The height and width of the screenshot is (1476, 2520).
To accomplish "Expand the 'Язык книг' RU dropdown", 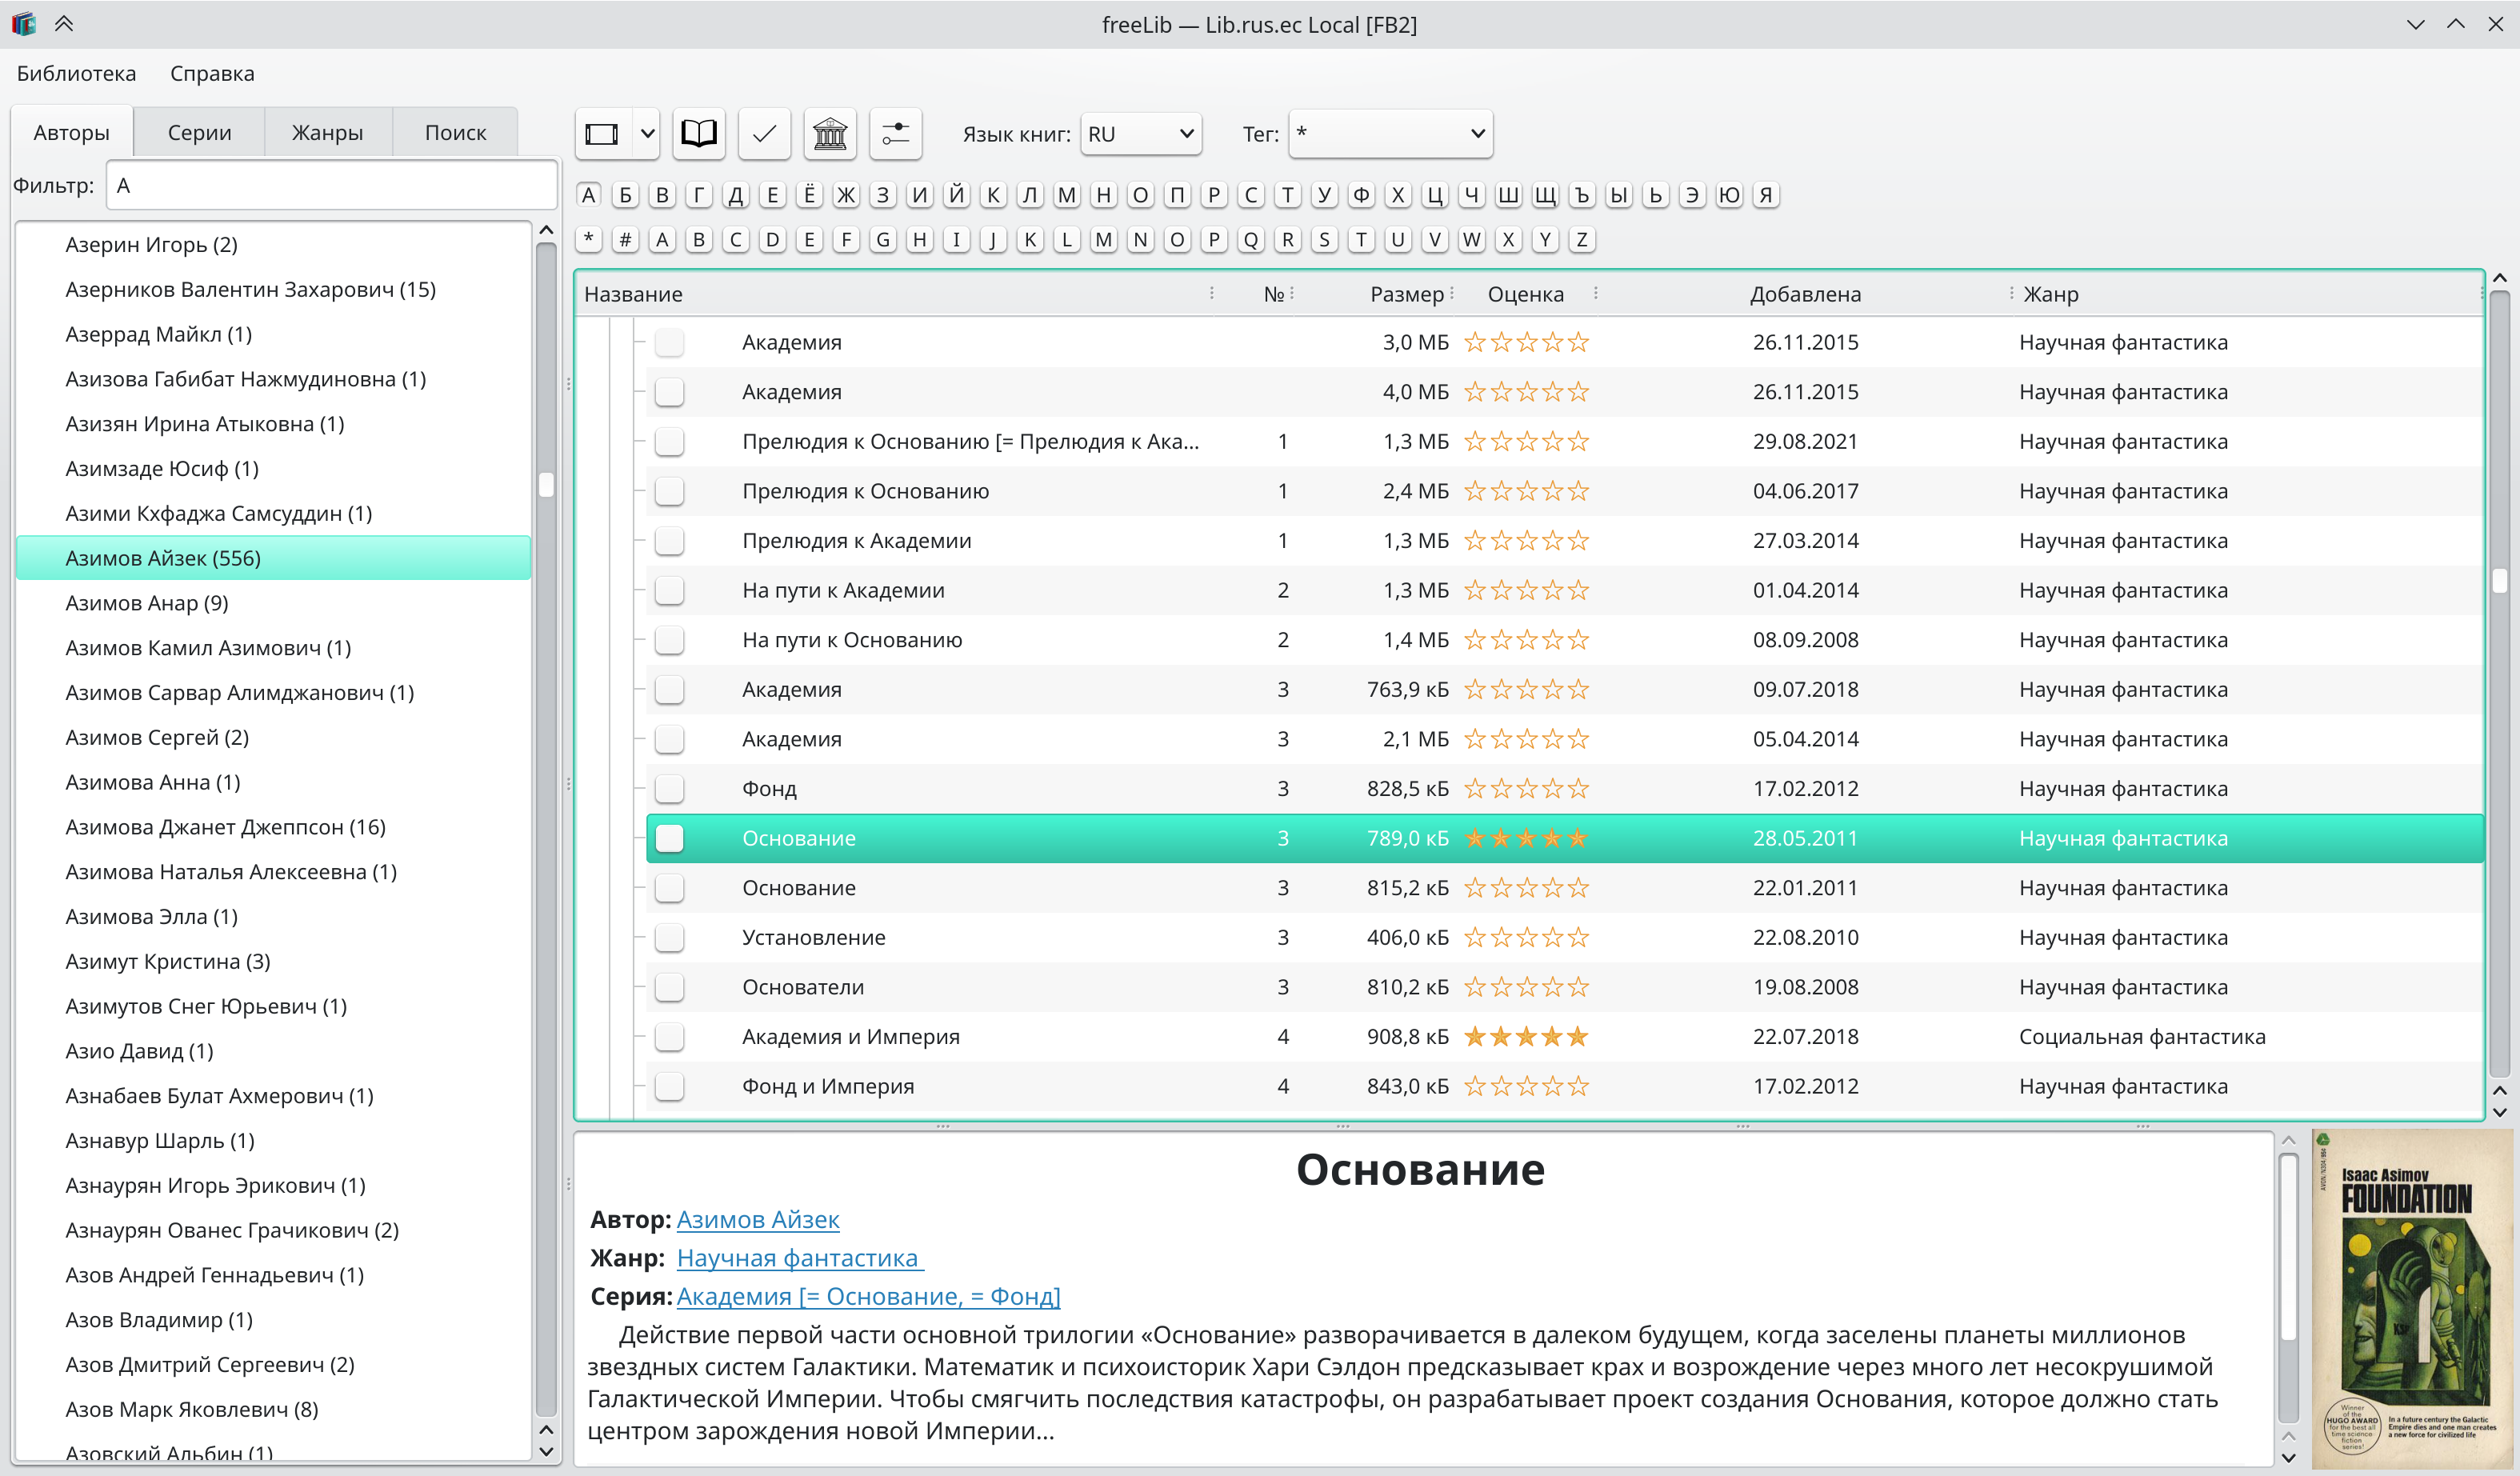I will pyautogui.click(x=1140, y=134).
